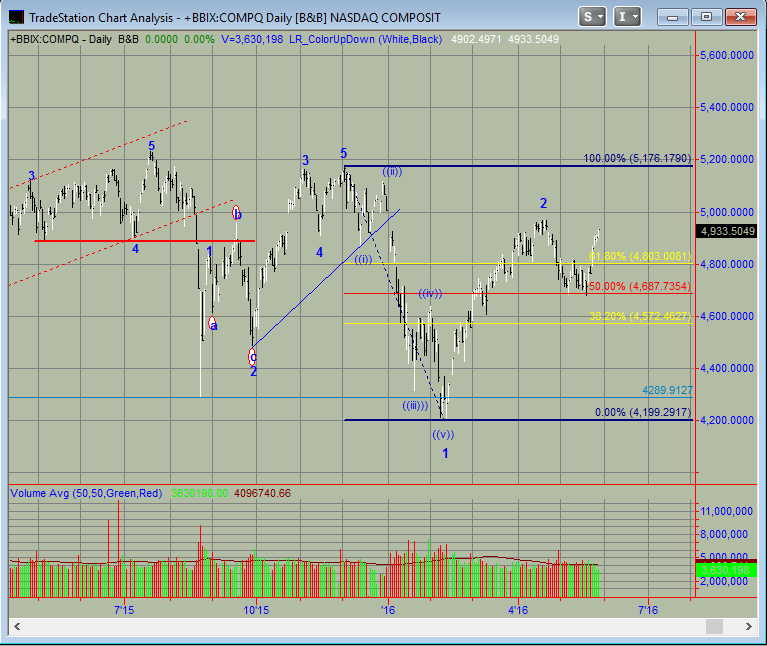Image resolution: width=767 pixels, height=646 pixels.
Task: Open the I interval dropdown button
Action: [627, 17]
